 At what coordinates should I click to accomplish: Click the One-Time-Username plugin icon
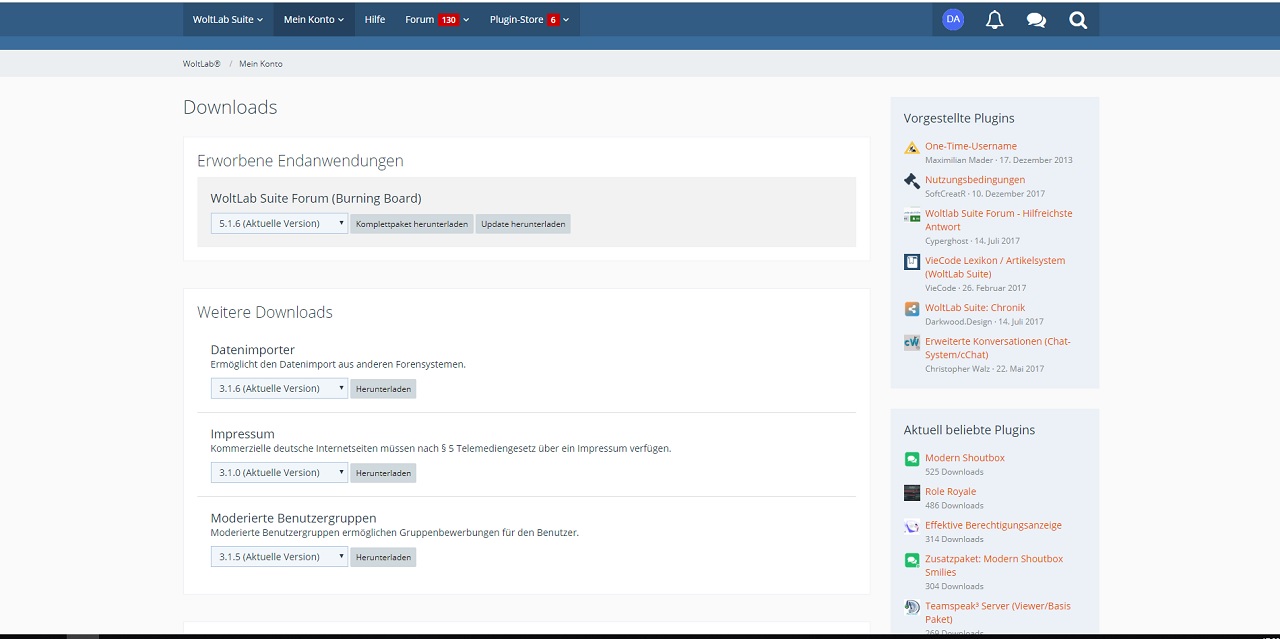(x=912, y=148)
